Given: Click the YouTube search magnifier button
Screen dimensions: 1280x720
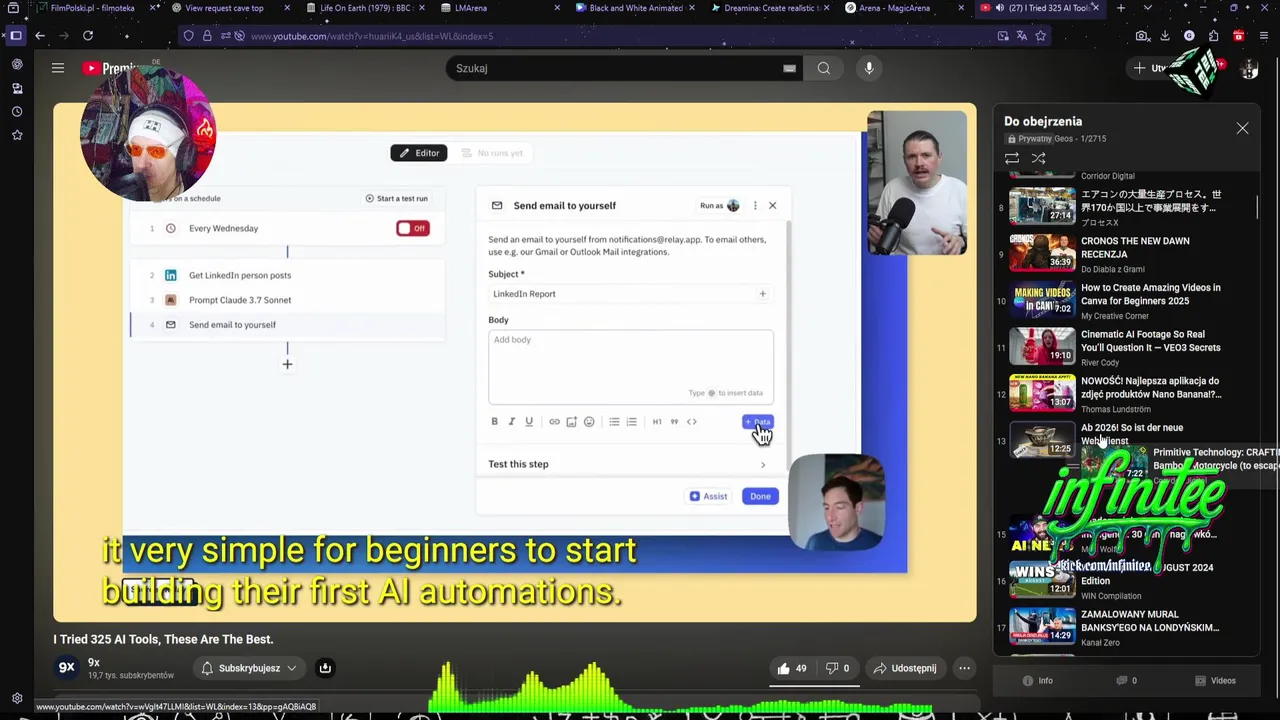Looking at the screenshot, I should [823, 68].
